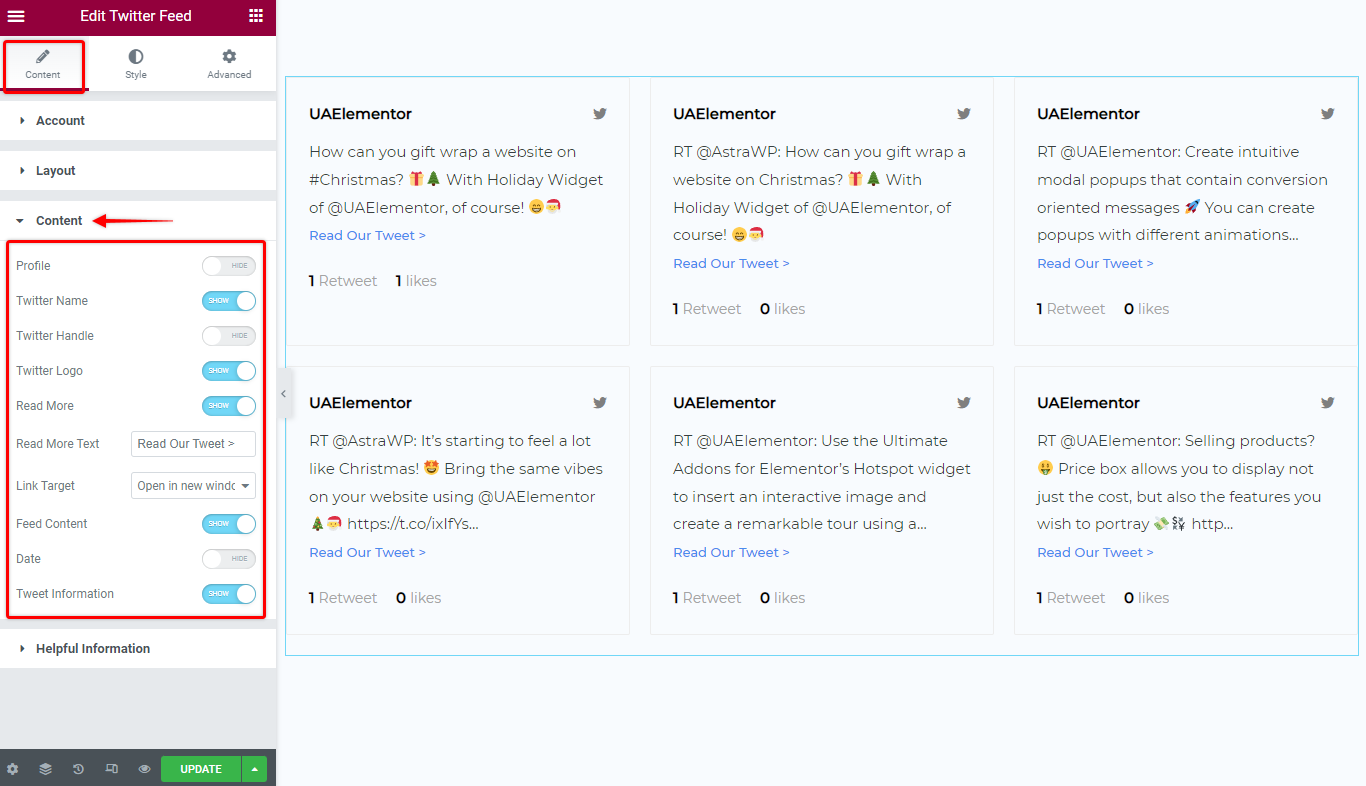Collapse the Content section
The height and width of the screenshot is (786, 1366).
click(138, 221)
